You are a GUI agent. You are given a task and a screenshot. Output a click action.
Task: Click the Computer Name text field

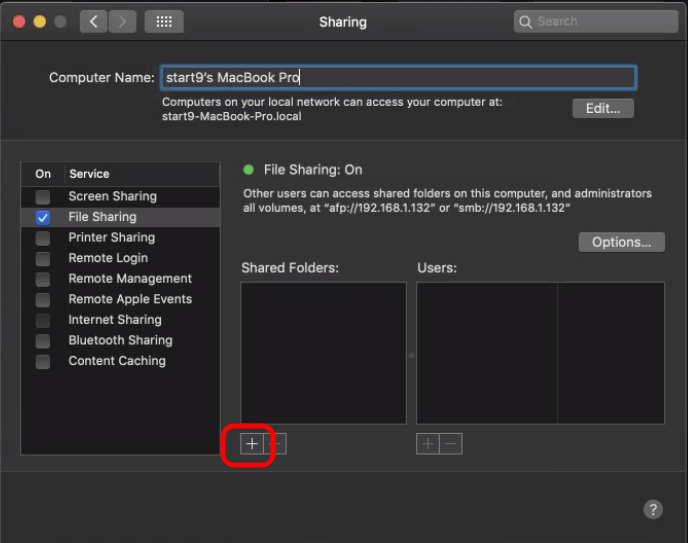pos(397,78)
